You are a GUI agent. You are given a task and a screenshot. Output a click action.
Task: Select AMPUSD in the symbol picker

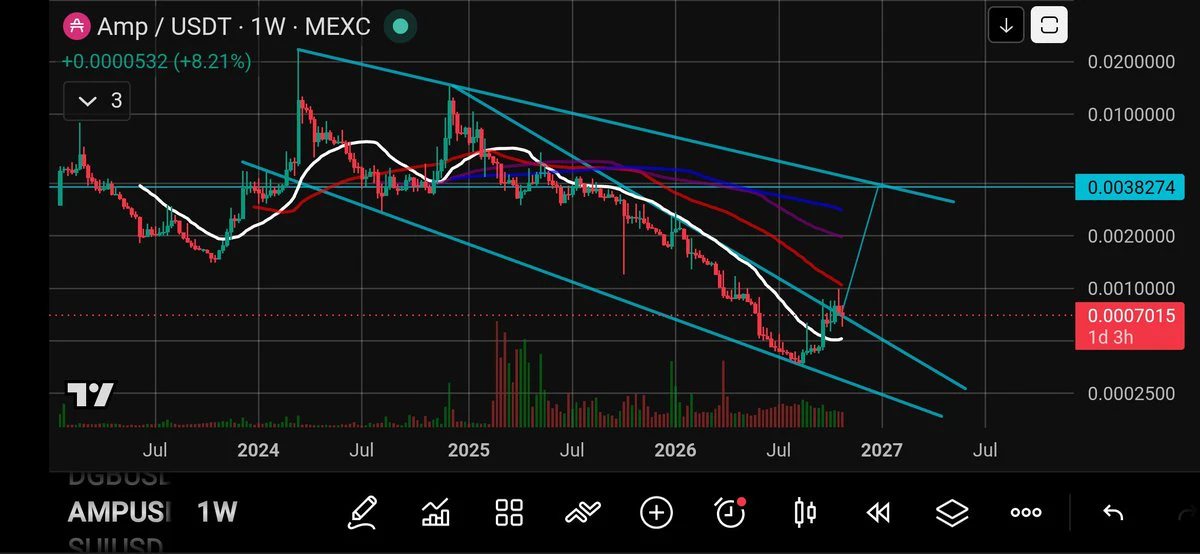[x=119, y=512]
